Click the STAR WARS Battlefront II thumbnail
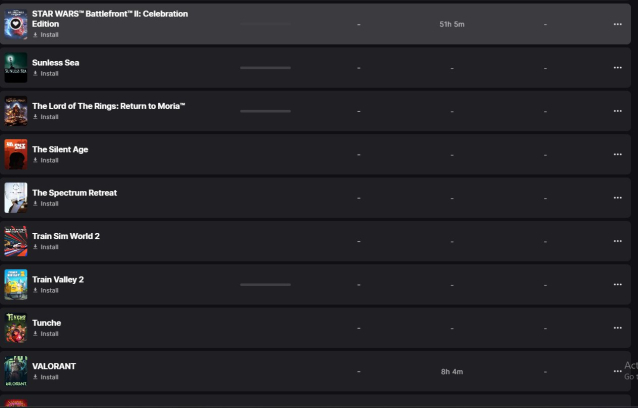The width and height of the screenshot is (638, 408). [16, 24]
